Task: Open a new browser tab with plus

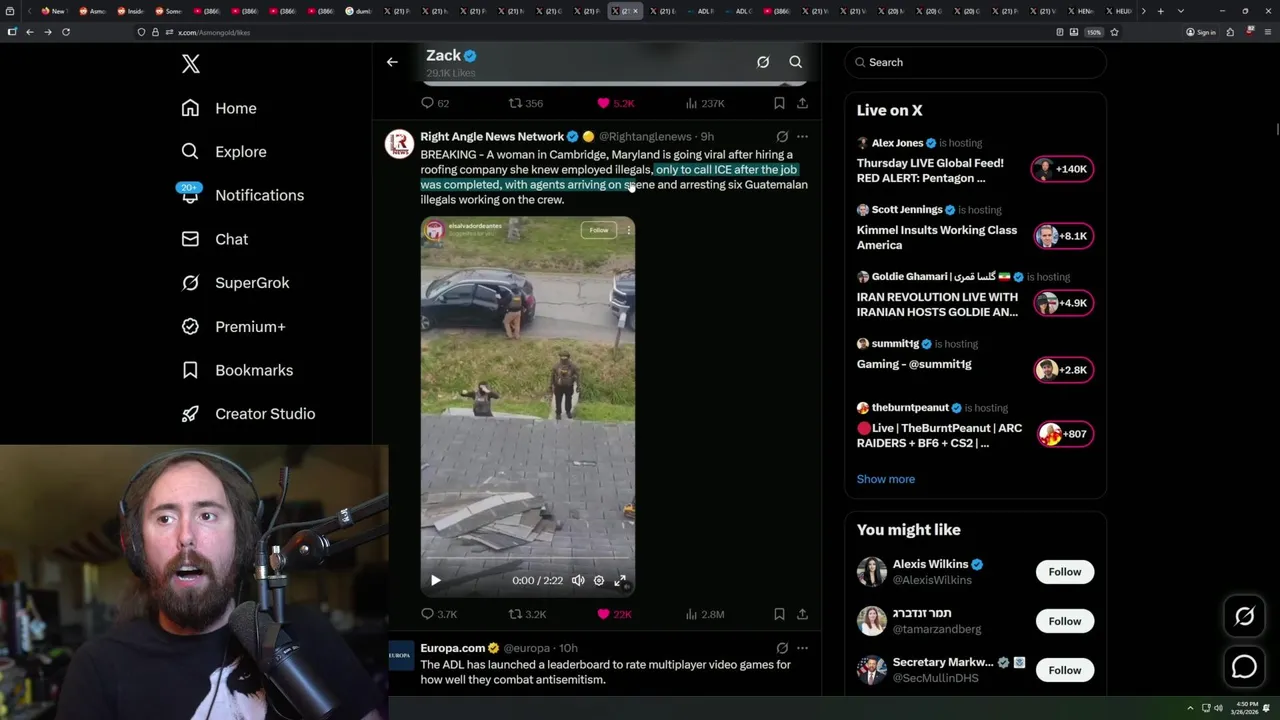Action: click(1160, 11)
